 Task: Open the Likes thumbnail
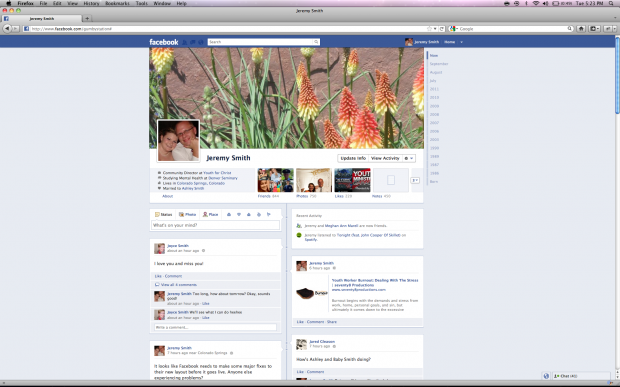352,180
